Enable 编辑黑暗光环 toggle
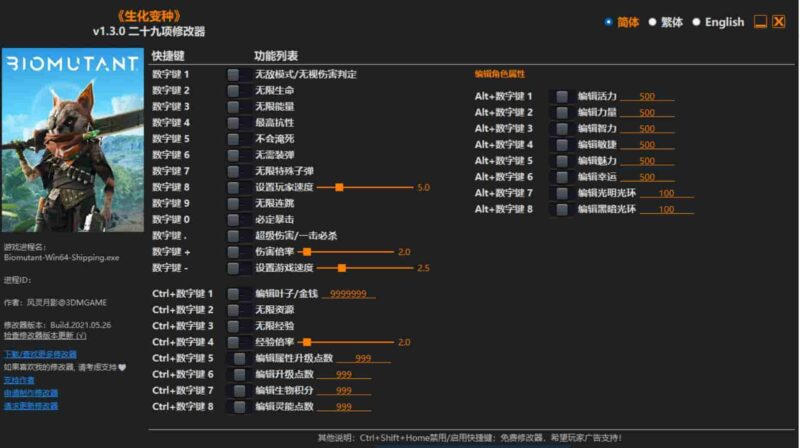The height and width of the screenshot is (448, 800). 562,209
